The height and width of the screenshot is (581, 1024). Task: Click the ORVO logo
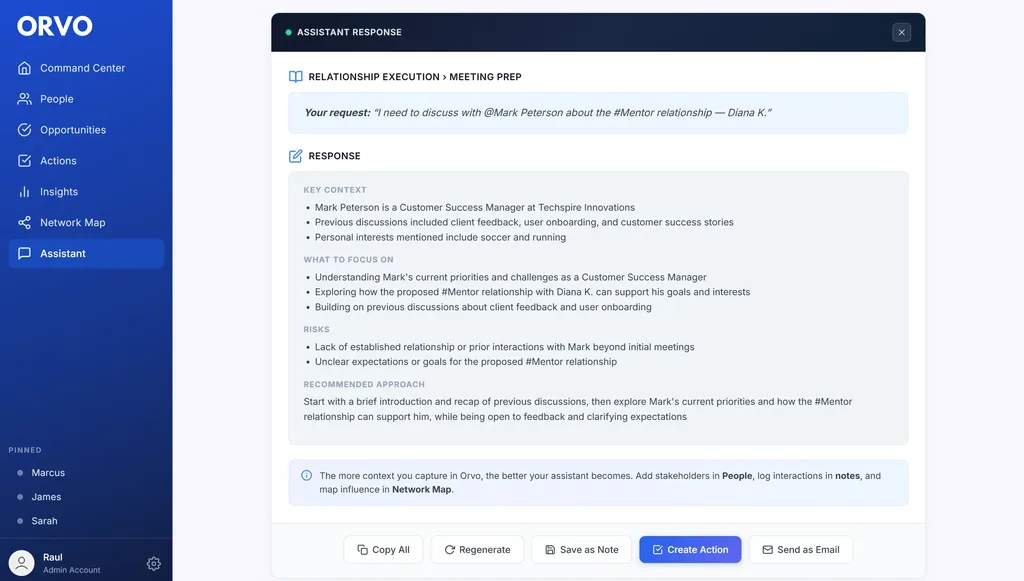55,26
